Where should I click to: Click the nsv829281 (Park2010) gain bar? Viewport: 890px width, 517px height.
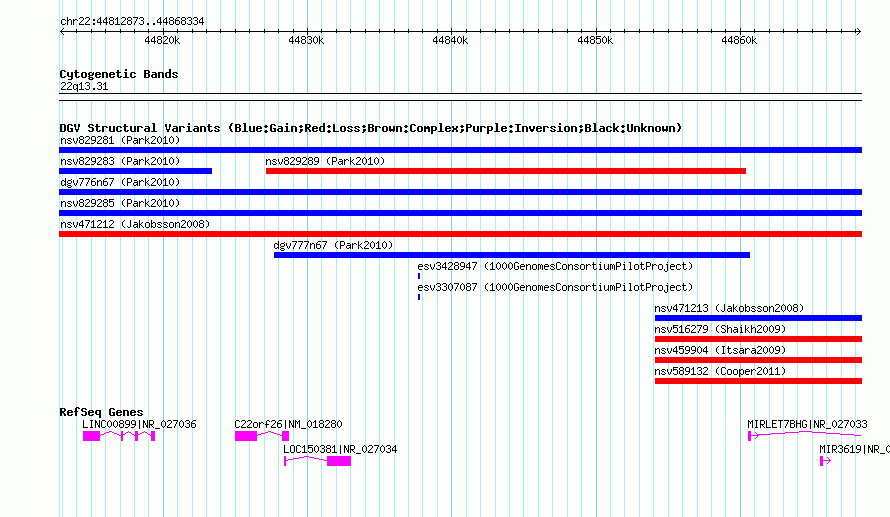tap(460, 150)
